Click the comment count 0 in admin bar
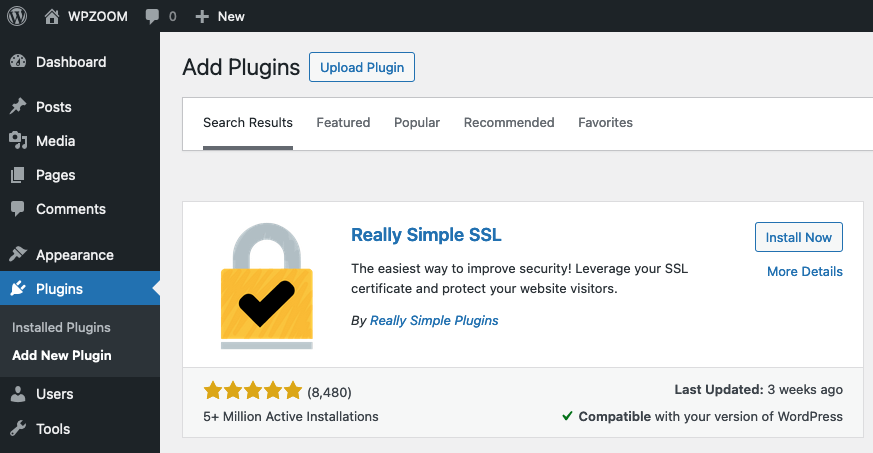Viewport: 873px width, 453px height. point(173,17)
